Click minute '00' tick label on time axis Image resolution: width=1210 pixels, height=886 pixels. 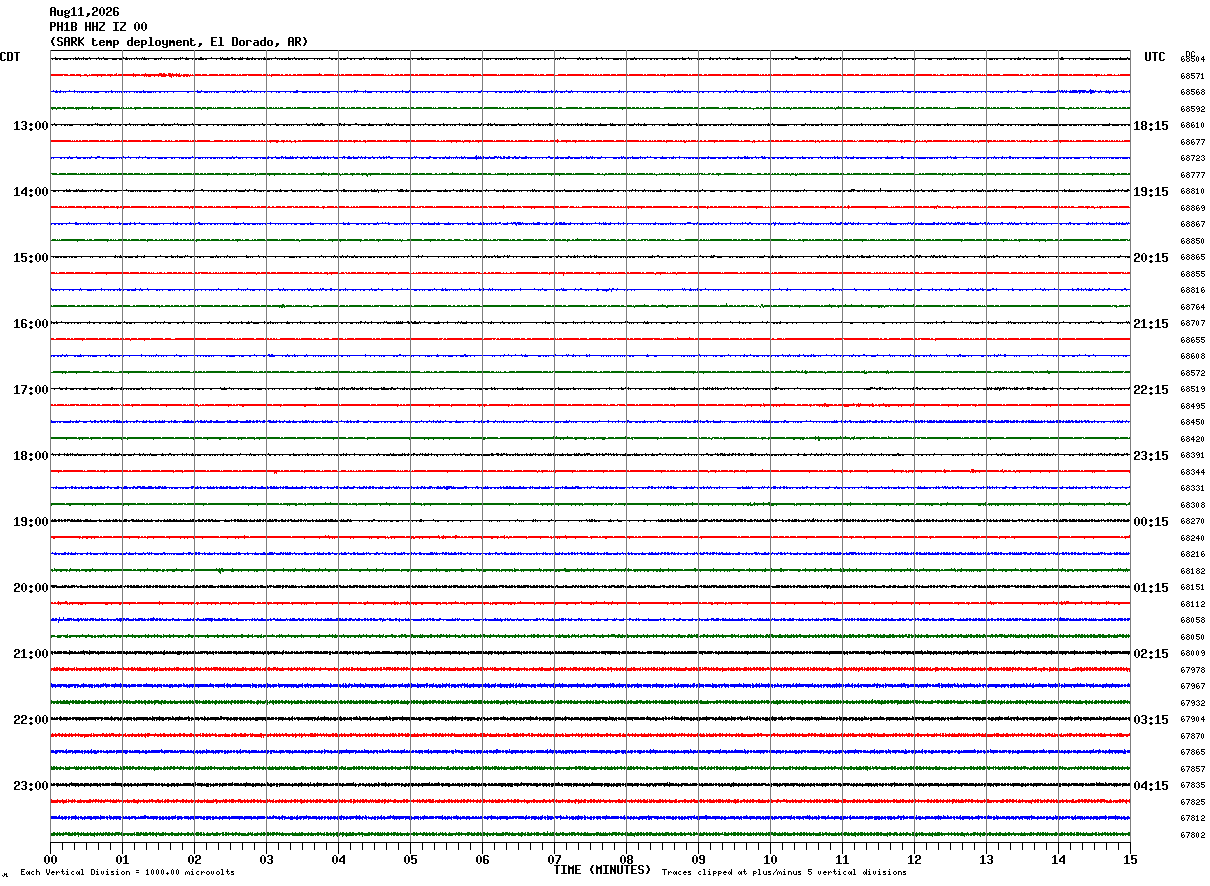(50, 859)
